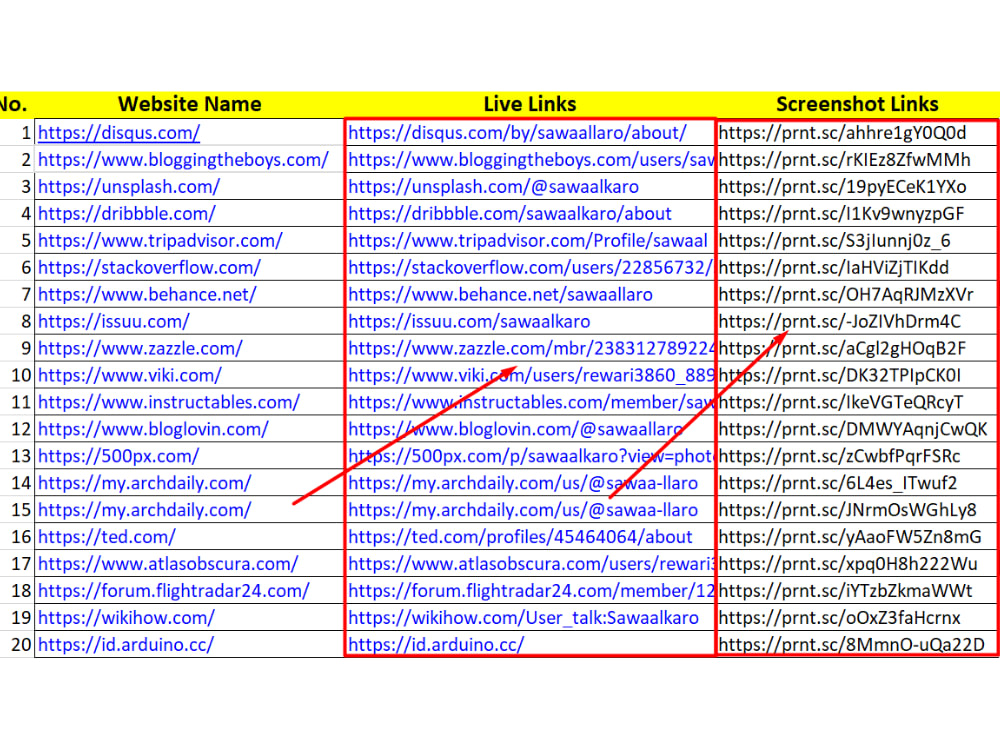This screenshot has height=750, width=1000.
Task: Select the cell https://prnt.sc/19pyECeK1YXo
Action: [857, 186]
